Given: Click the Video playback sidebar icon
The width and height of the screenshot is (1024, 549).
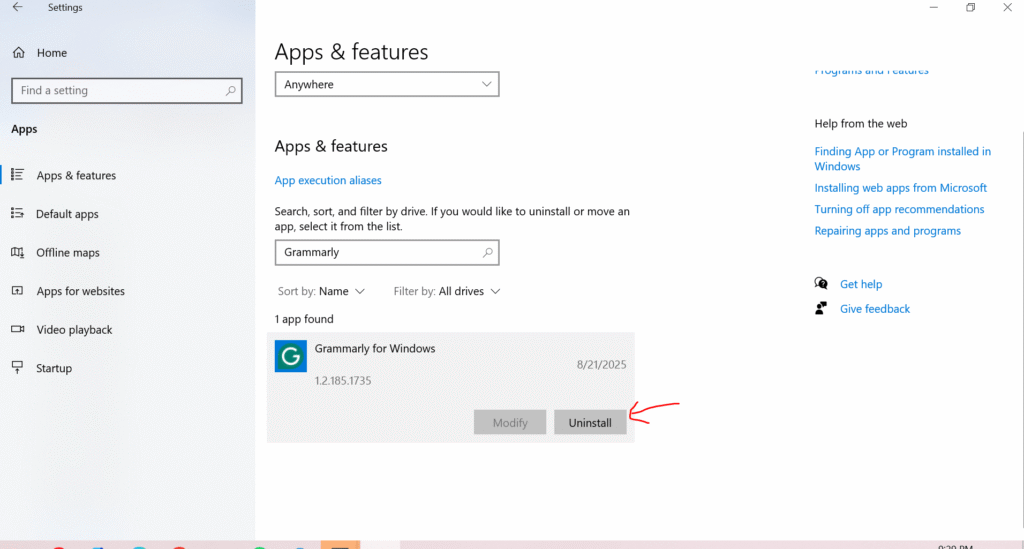Looking at the screenshot, I should (x=17, y=330).
